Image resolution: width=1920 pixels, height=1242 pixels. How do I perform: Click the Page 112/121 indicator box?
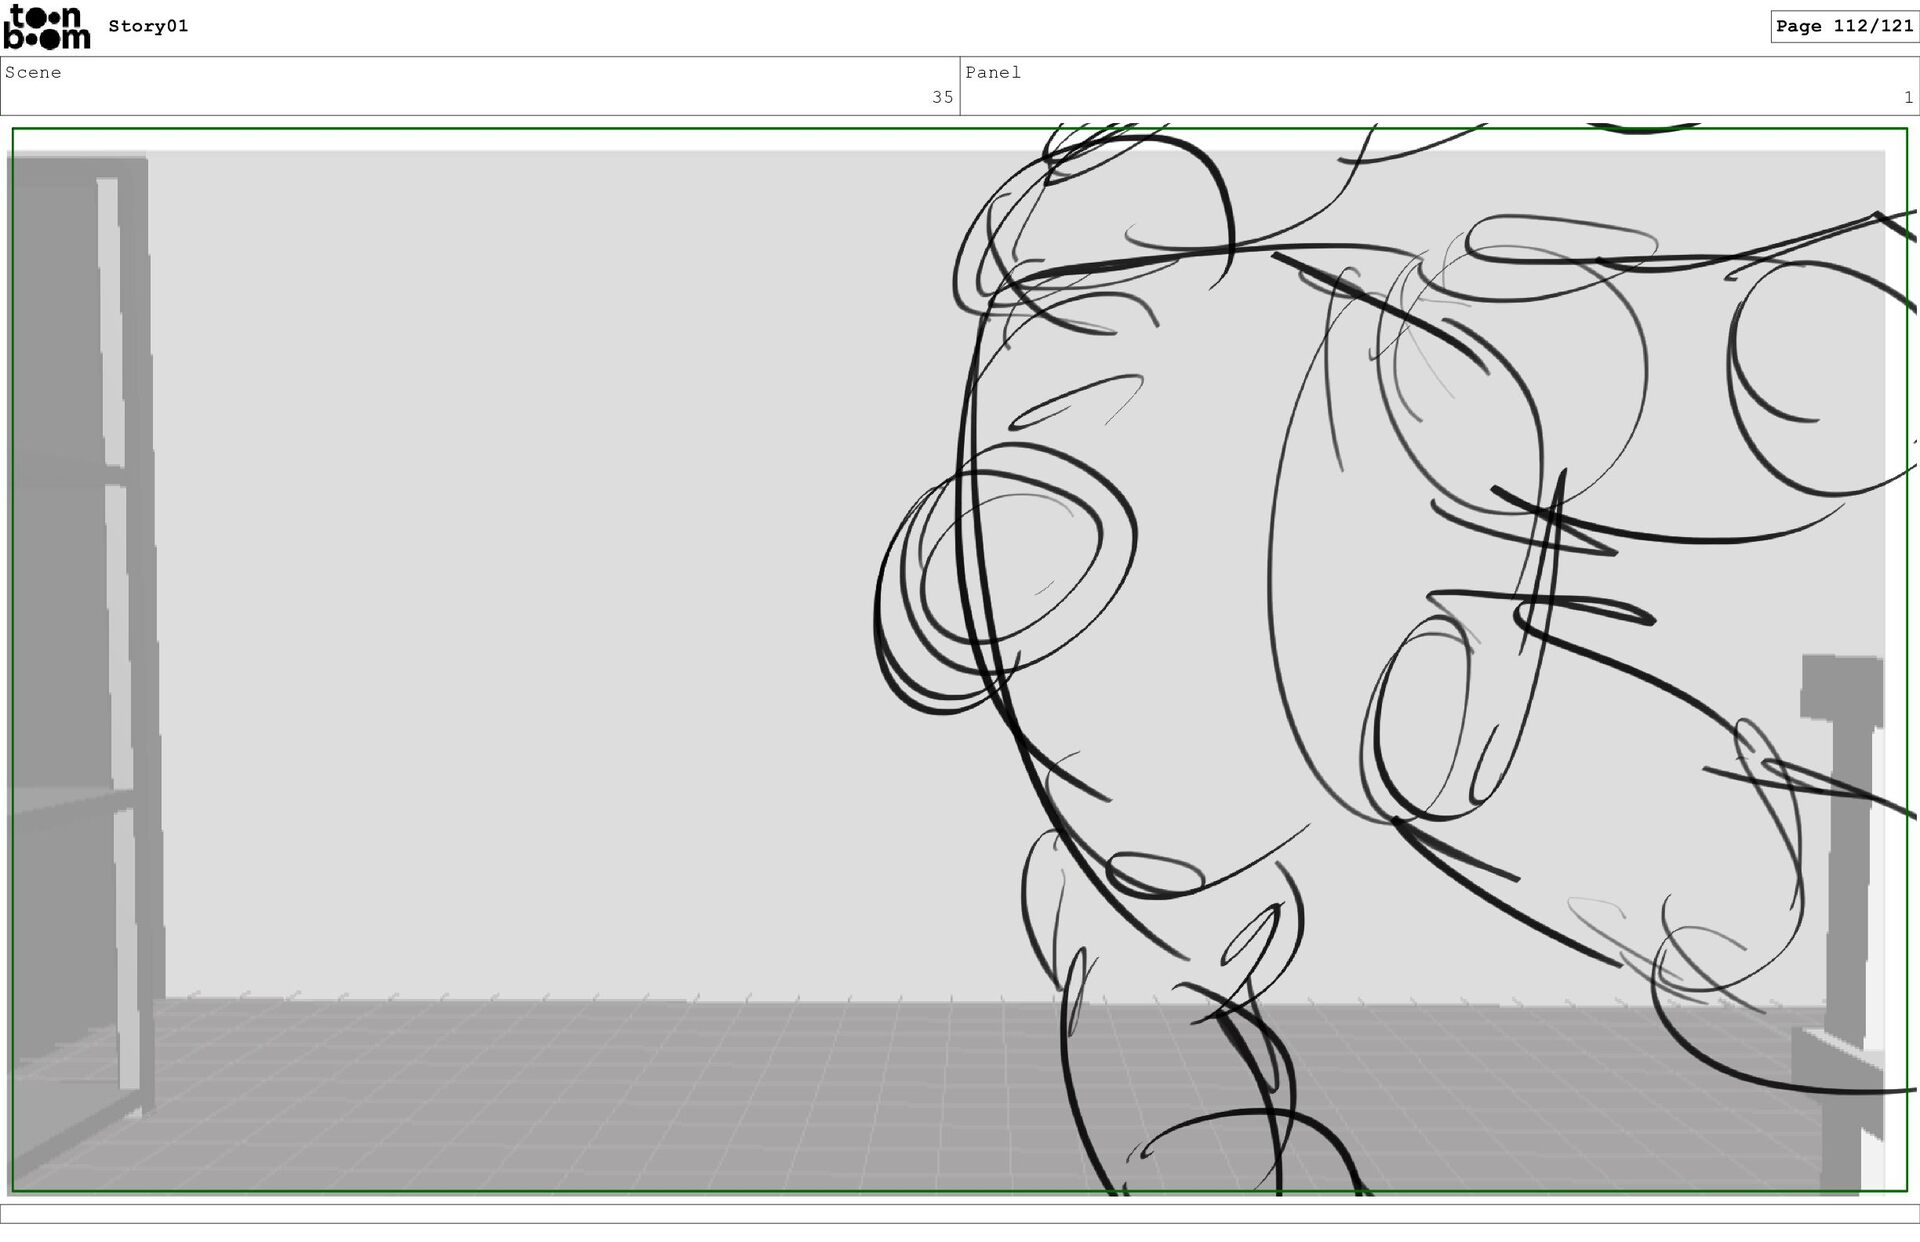pos(1844,26)
